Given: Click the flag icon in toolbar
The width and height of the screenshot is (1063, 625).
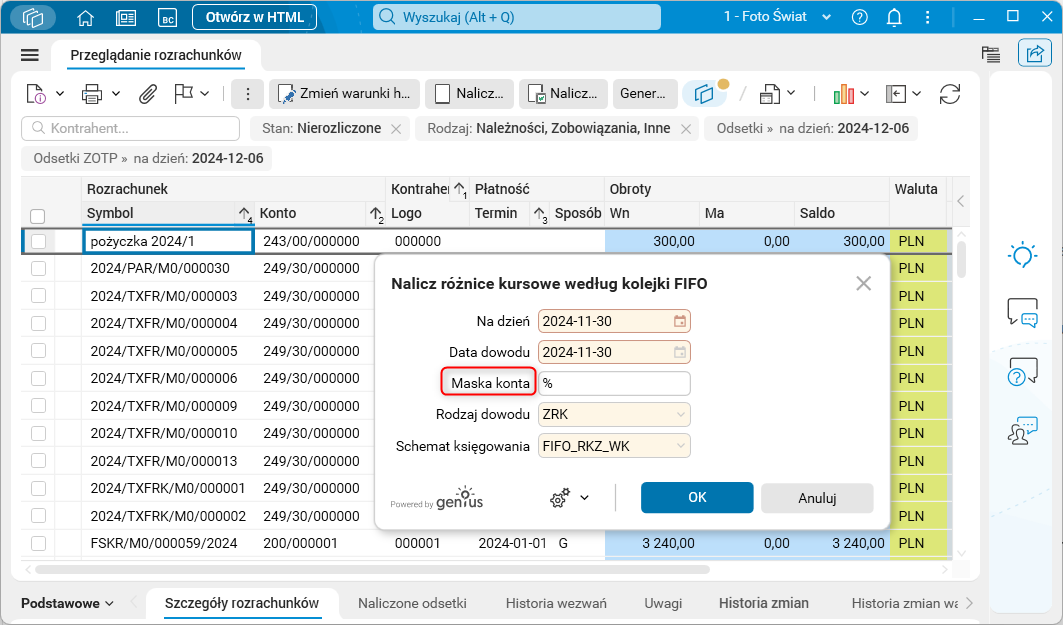Looking at the screenshot, I should (x=183, y=94).
